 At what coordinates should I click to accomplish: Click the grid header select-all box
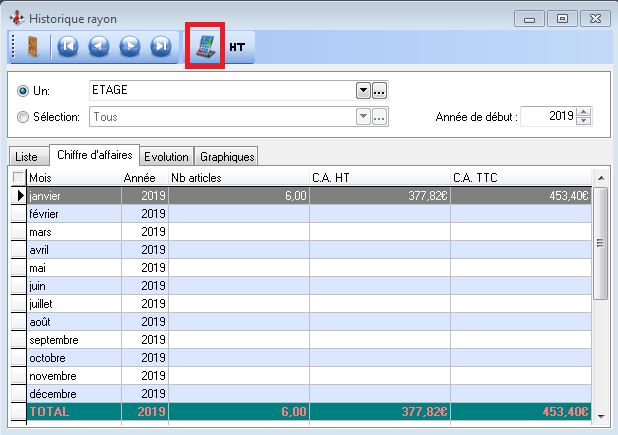pyautogui.click(x=18, y=177)
